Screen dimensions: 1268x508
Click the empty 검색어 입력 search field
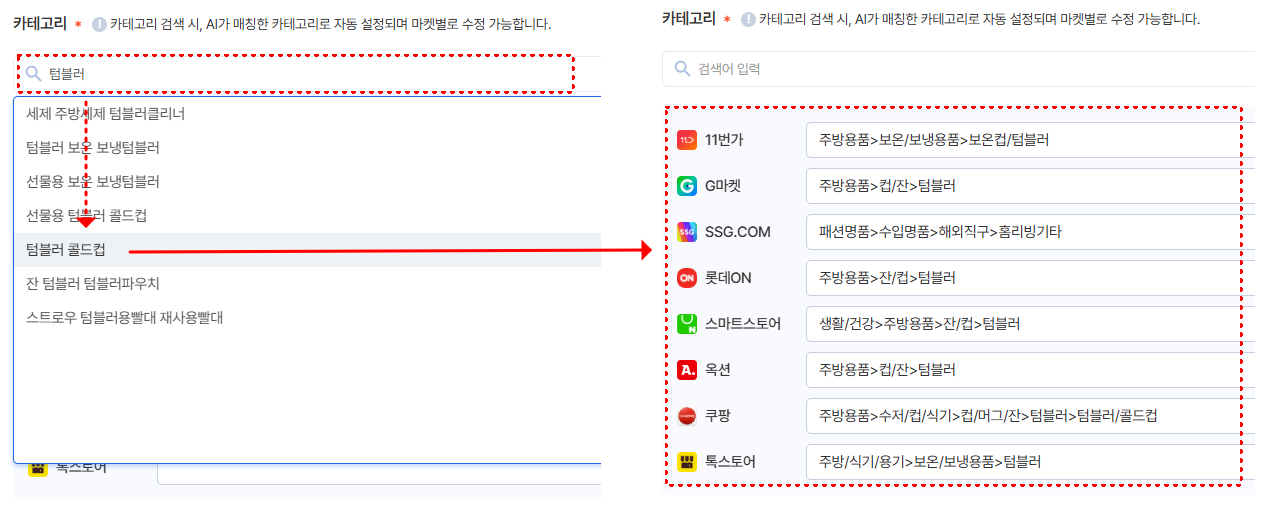click(x=958, y=69)
